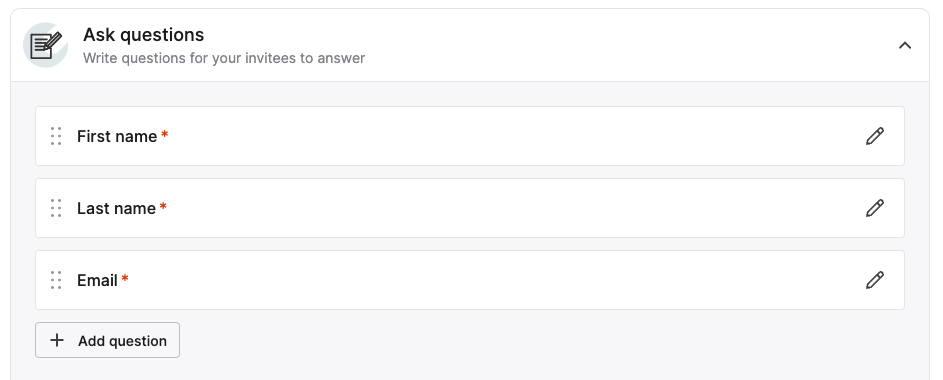Click the Ask questions notepad icon
Screen dimensions: 943x380
coord(46,45)
